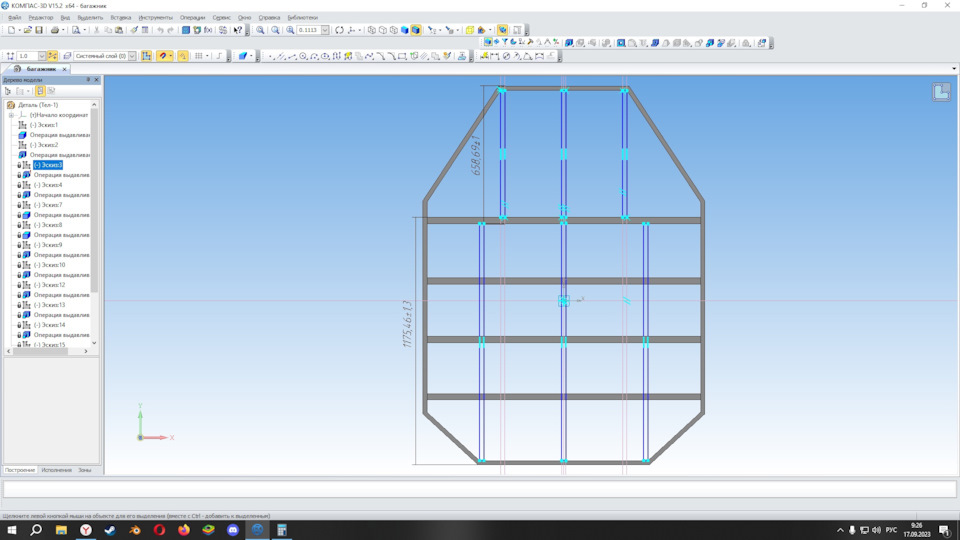Click the extrude operation icon in the 3D toolbar
Image resolution: width=960 pixels, height=540 pixels.
coord(569,43)
